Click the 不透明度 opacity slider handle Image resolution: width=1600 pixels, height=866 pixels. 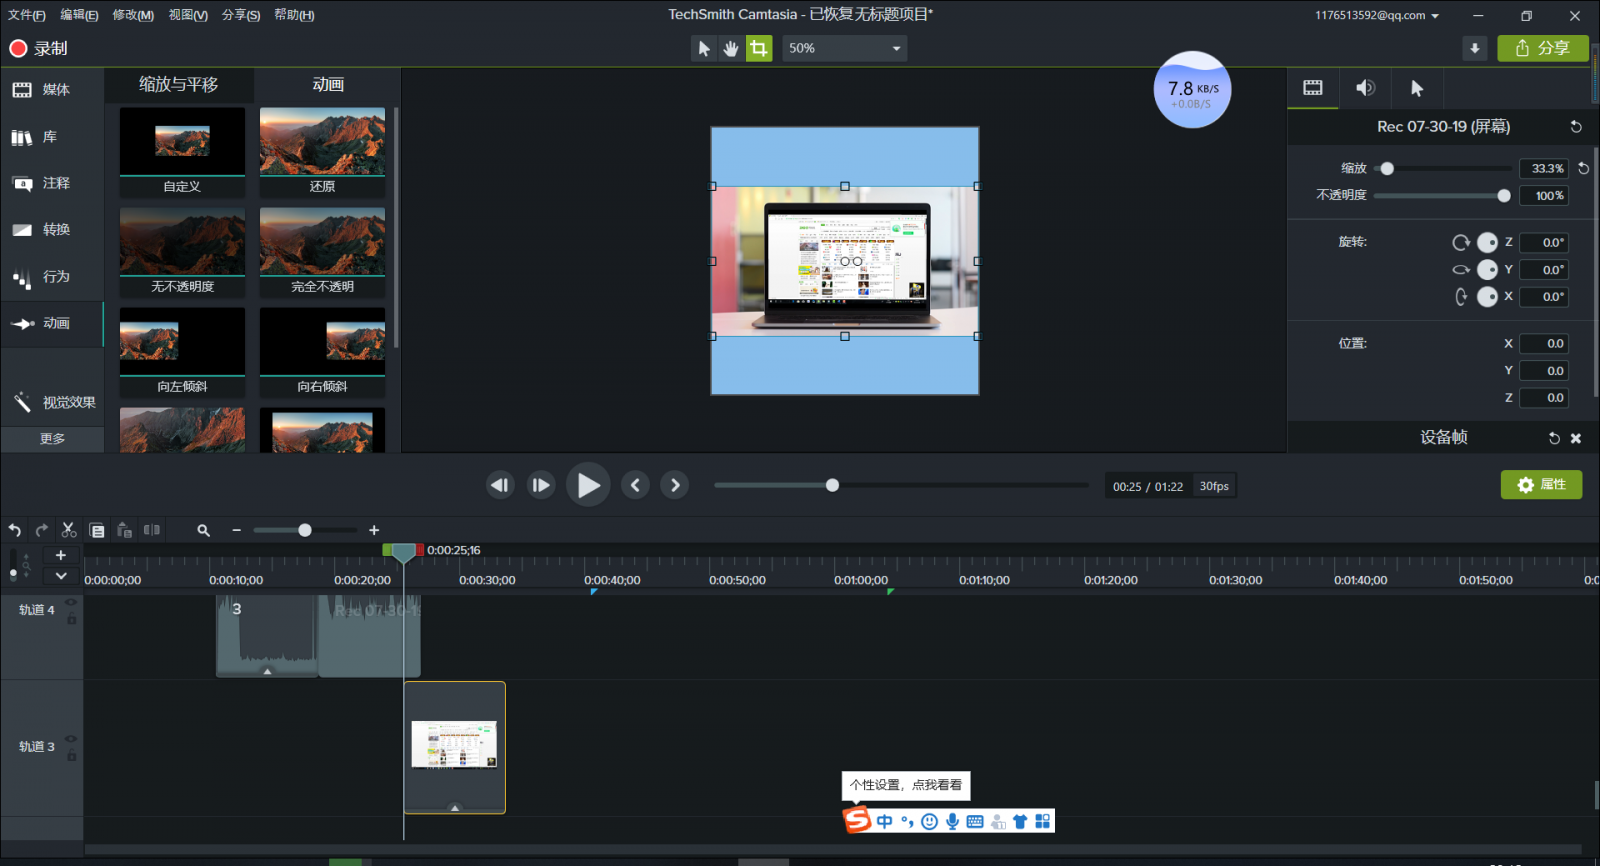(1504, 196)
